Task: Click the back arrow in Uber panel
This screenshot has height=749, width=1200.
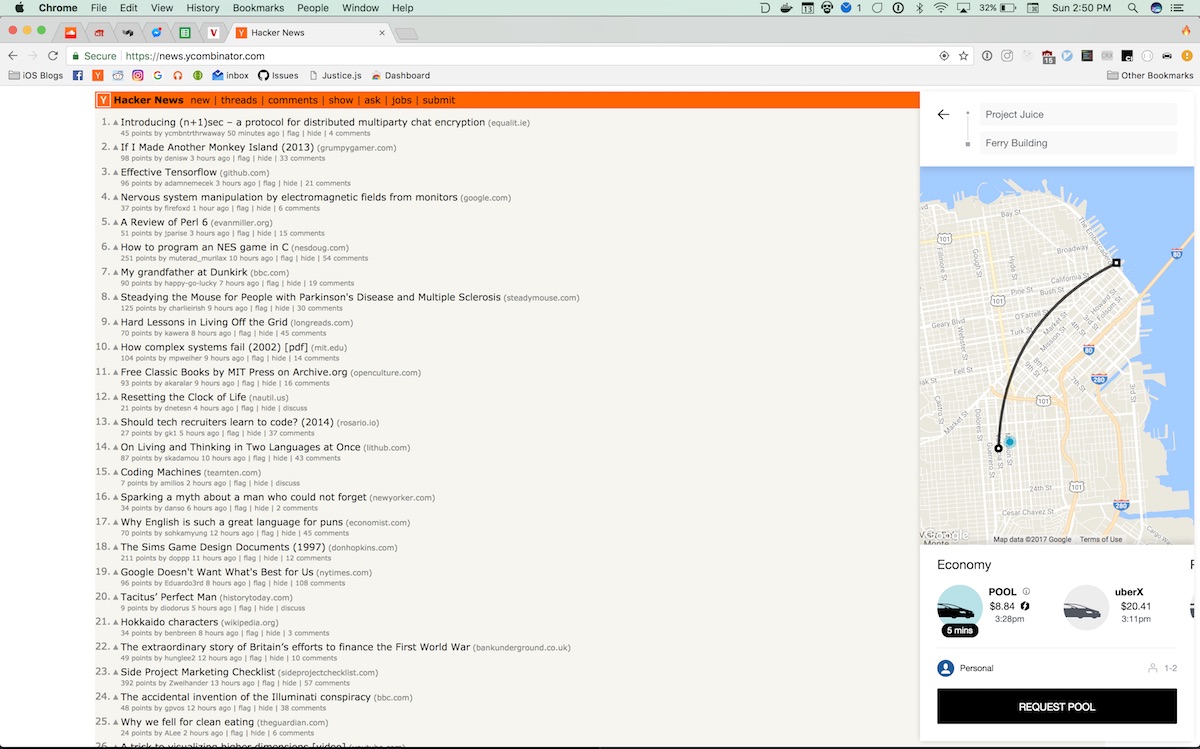Action: (x=943, y=115)
